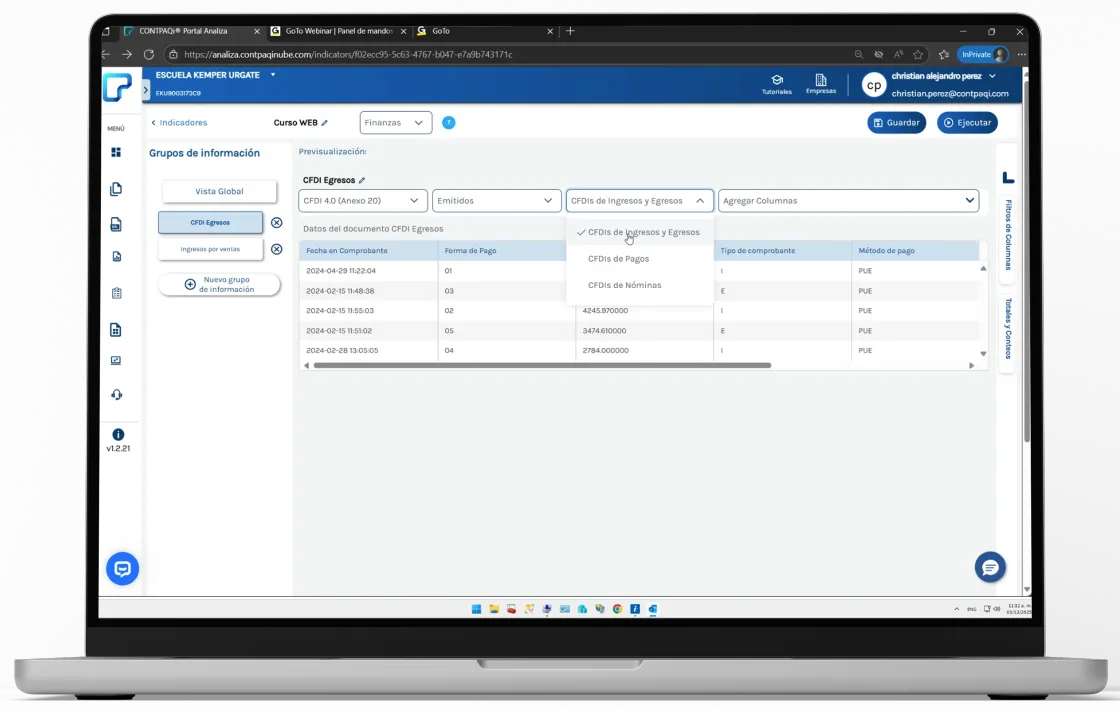The image size is (1120, 713).
Task: Open browser settings three-dots menu
Action: 1021,54
